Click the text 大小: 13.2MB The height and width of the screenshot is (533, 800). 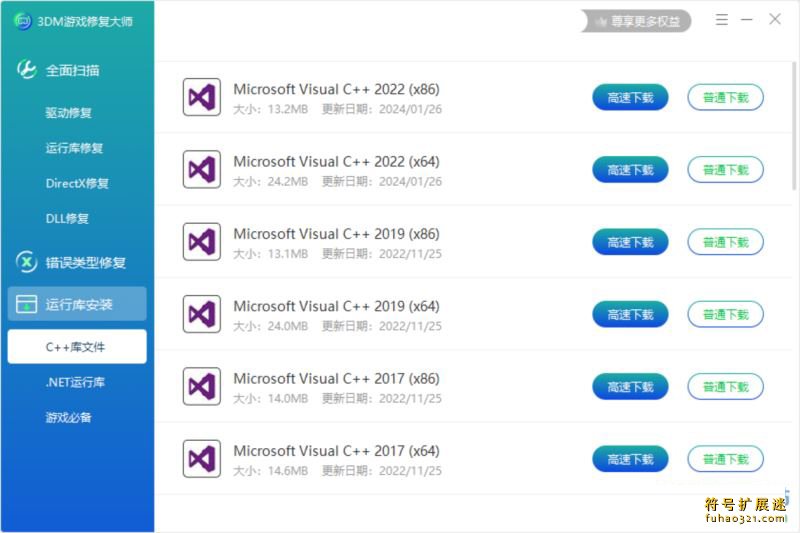coord(270,109)
